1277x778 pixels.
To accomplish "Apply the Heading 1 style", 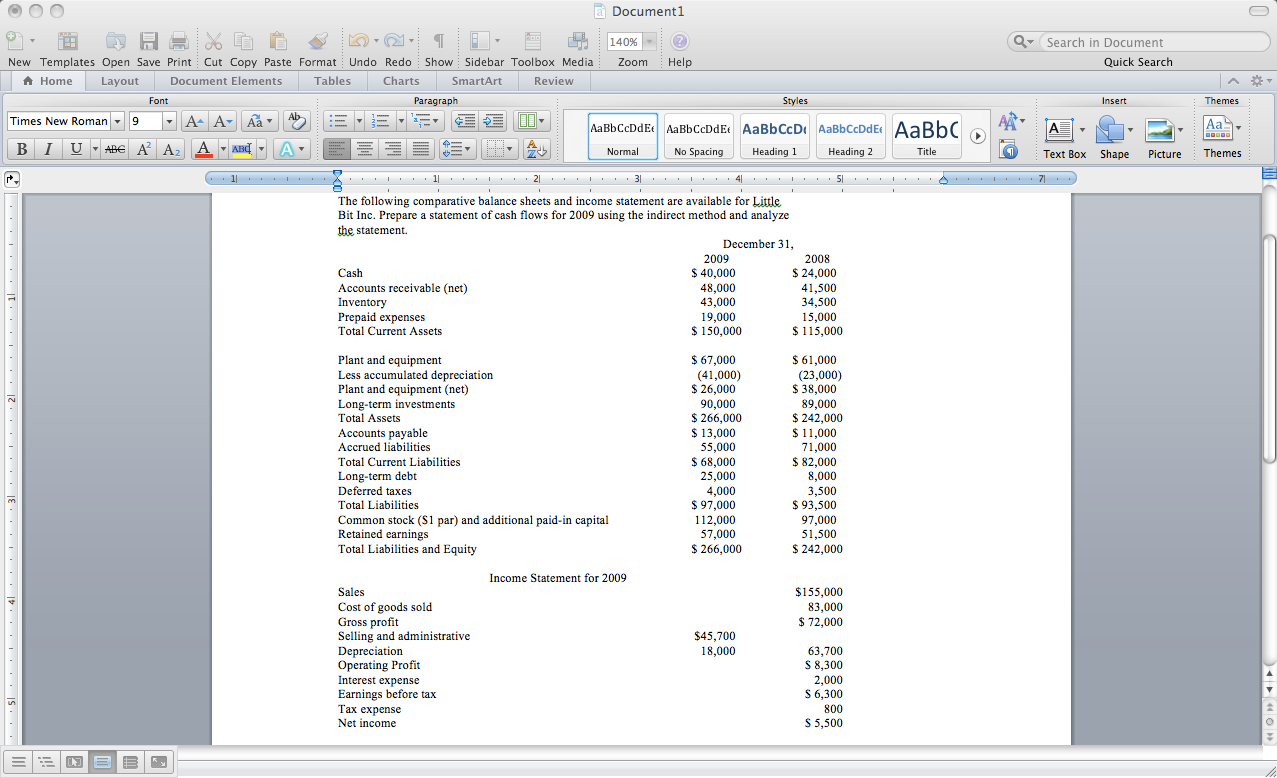I will (x=775, y=136).
